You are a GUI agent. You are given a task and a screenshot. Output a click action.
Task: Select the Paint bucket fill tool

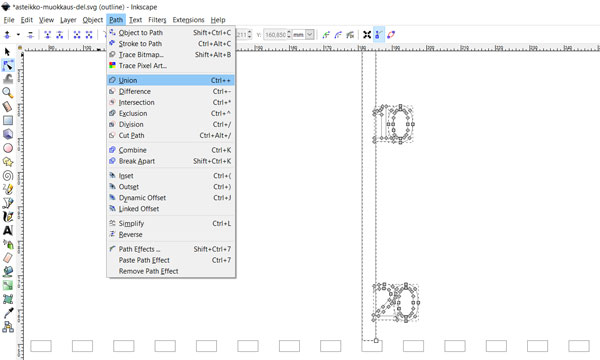[8, 272]
